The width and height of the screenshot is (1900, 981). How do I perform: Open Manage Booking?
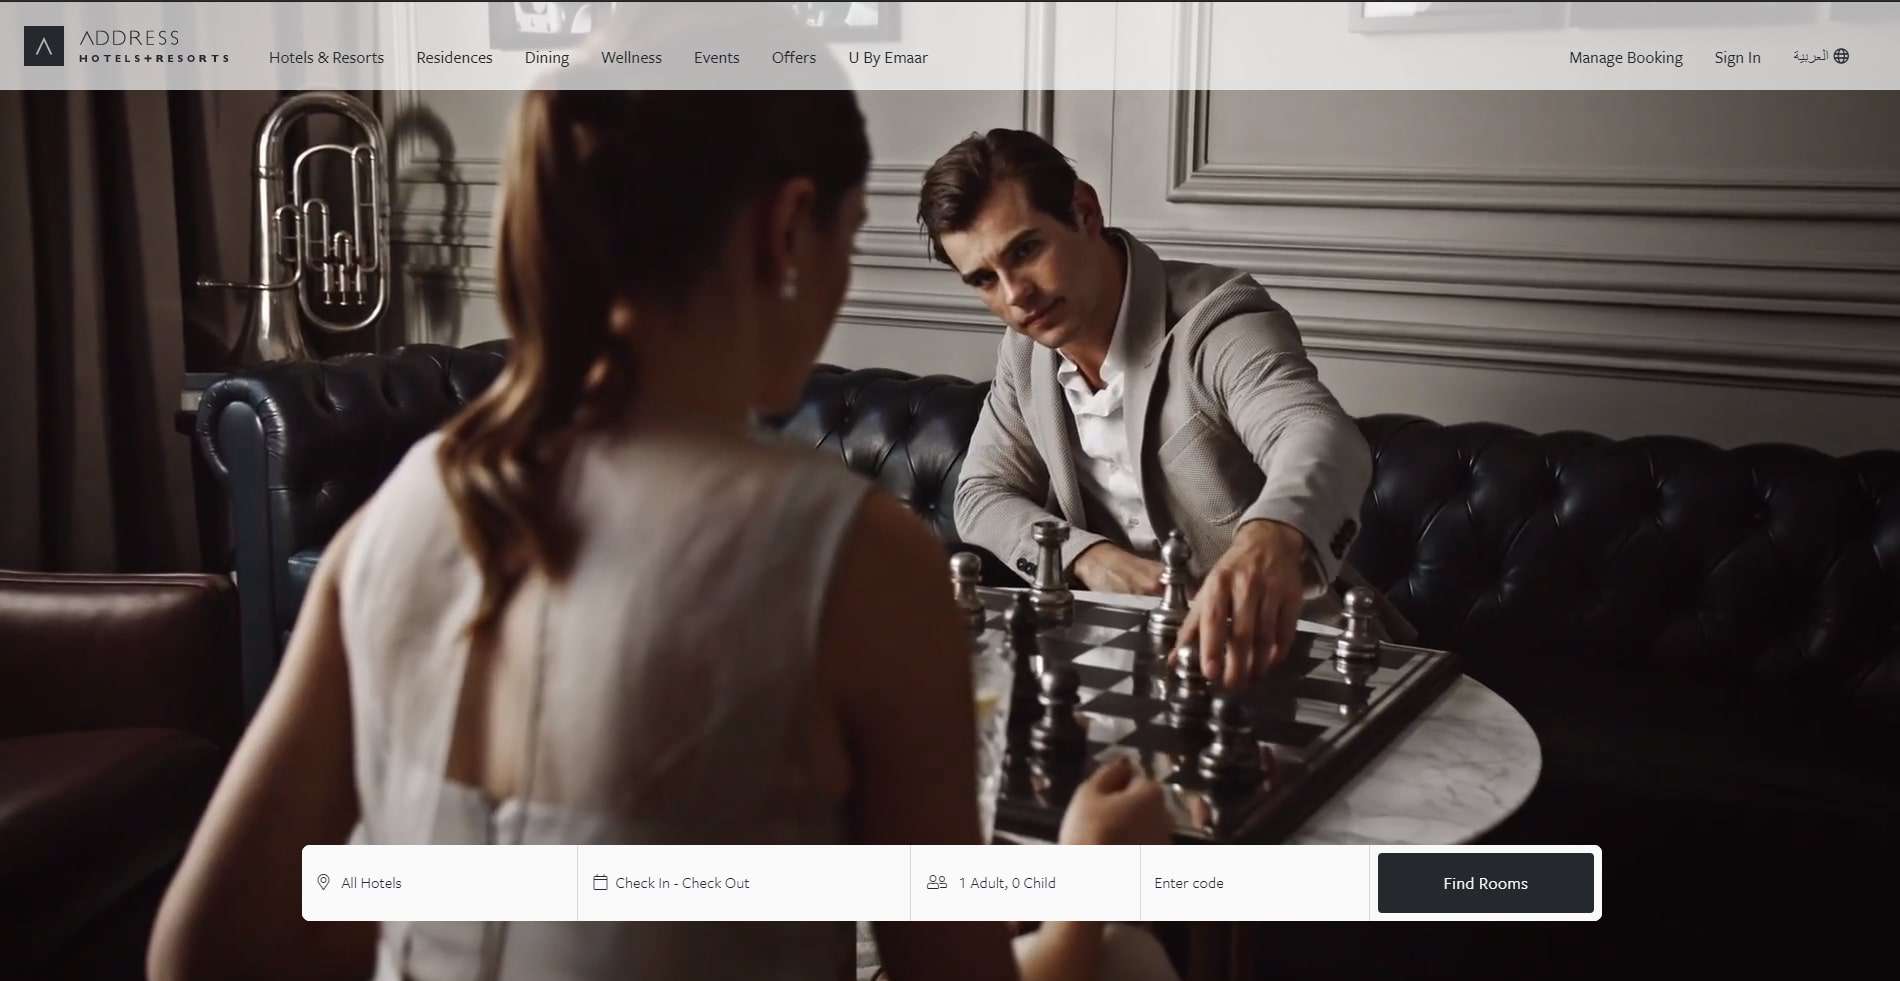point(1626,57)
